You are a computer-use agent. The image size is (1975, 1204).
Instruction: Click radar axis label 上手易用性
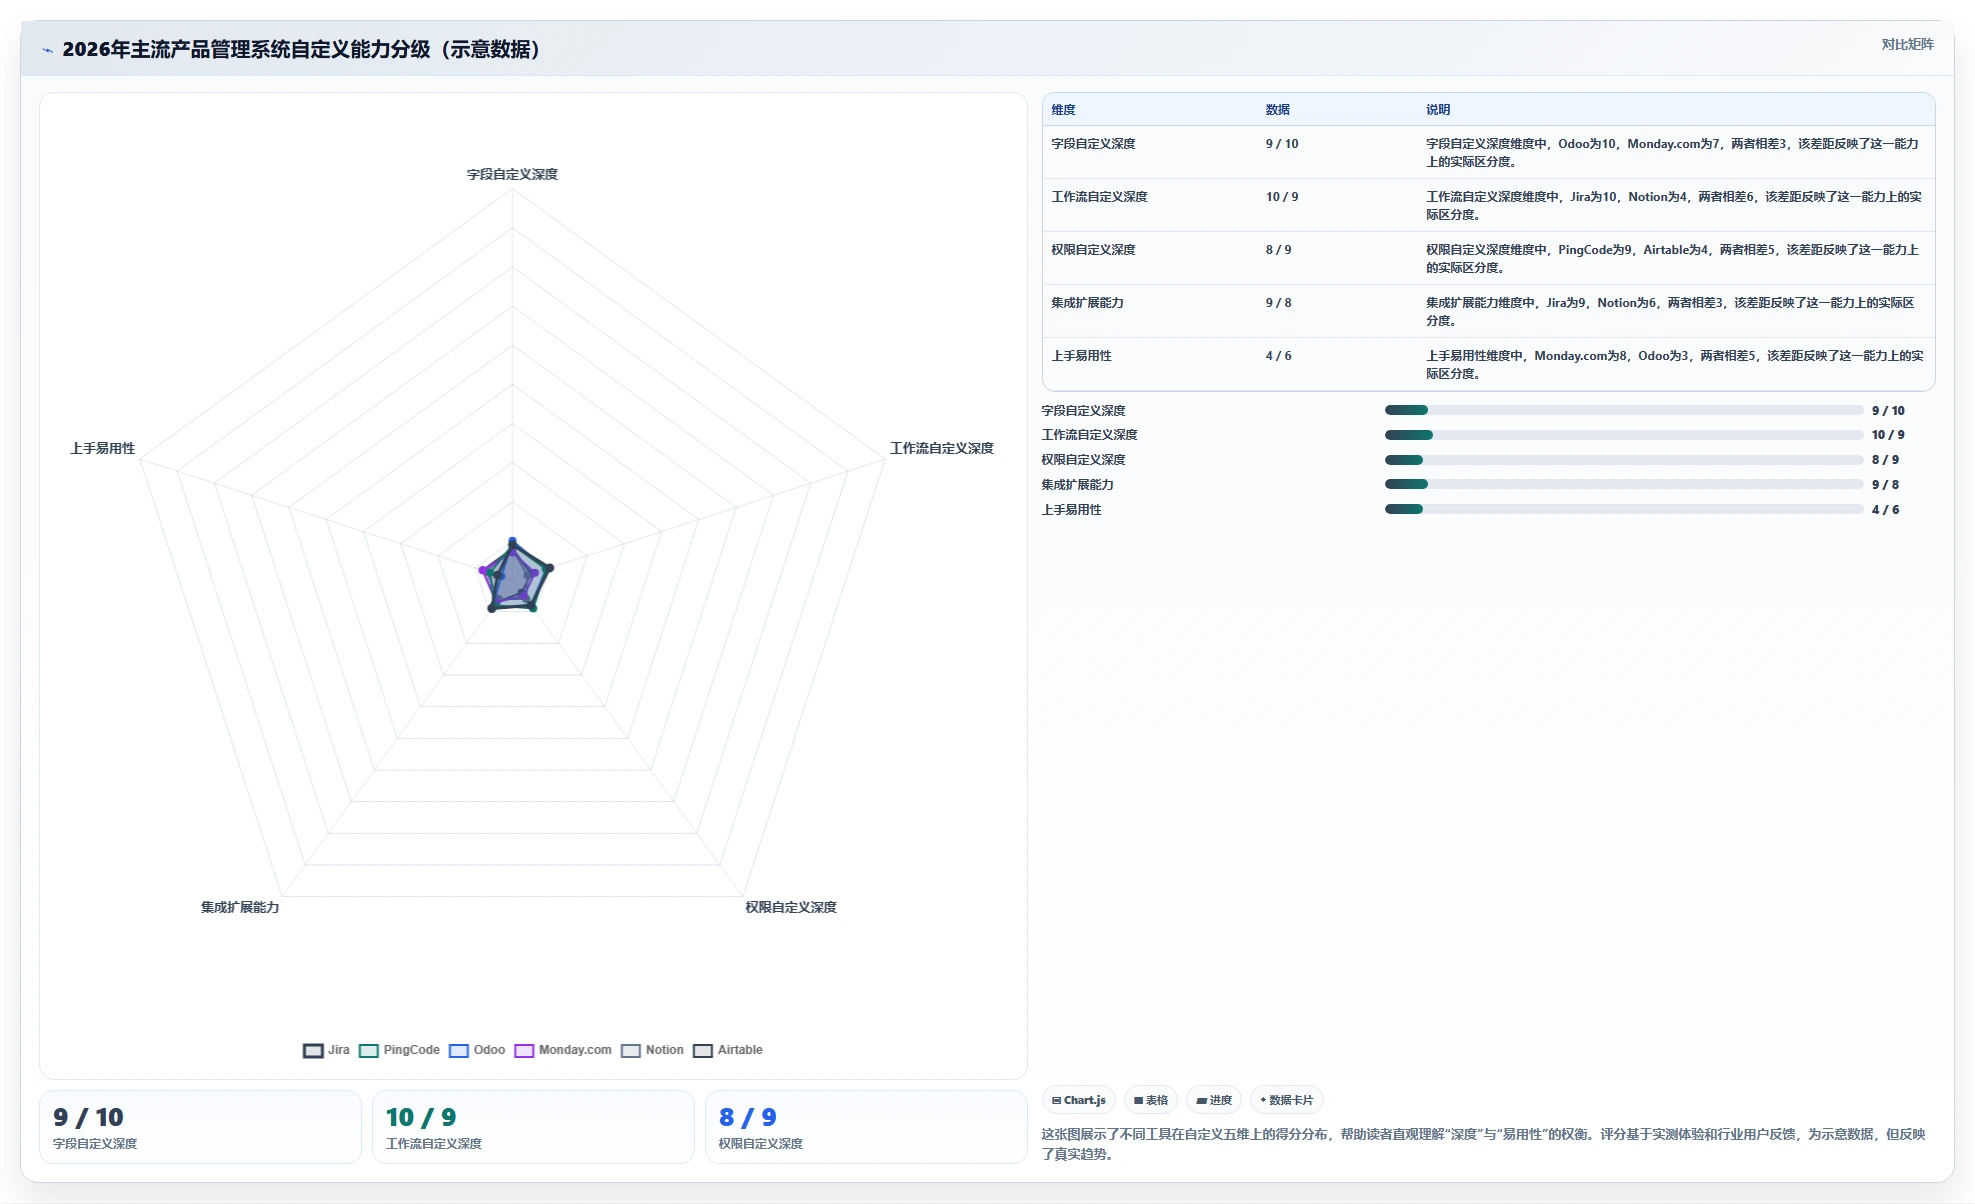coord(102,448)
